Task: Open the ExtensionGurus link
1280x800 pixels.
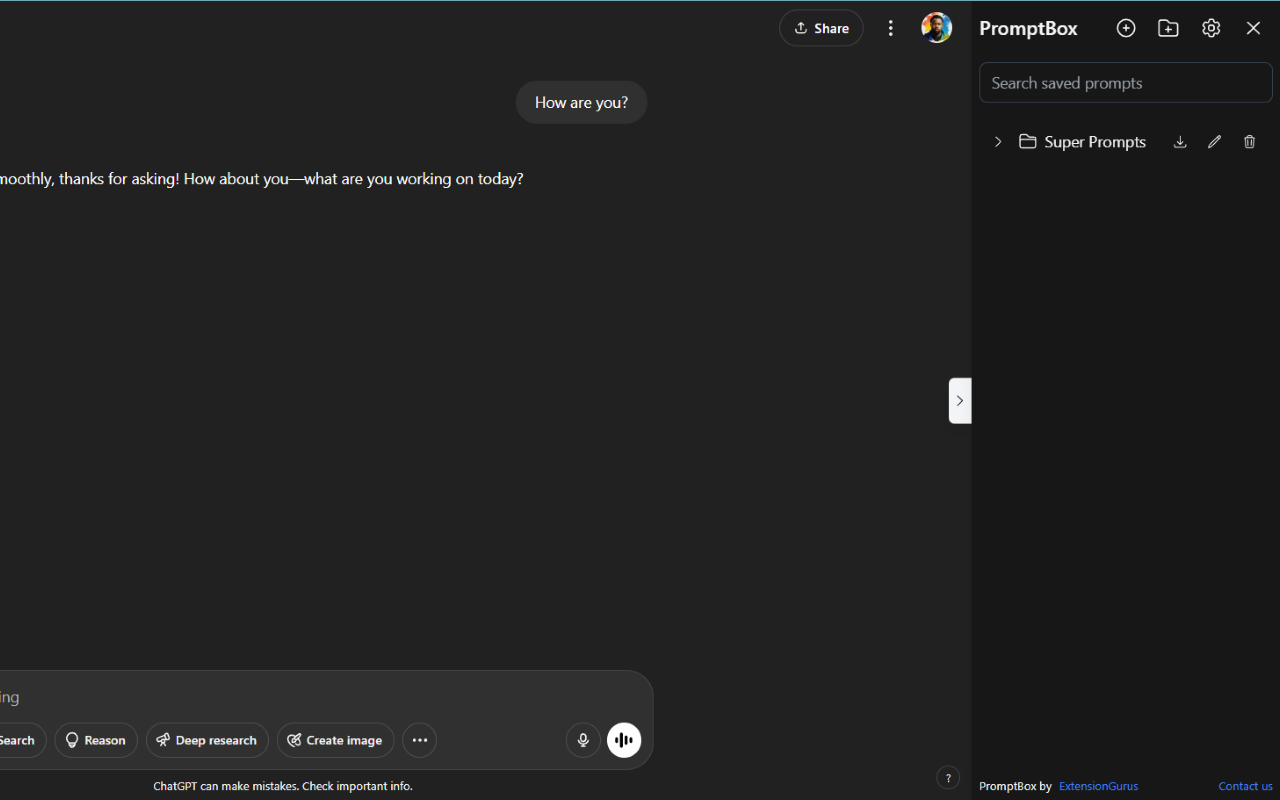Action: (x=1098, y=786)
